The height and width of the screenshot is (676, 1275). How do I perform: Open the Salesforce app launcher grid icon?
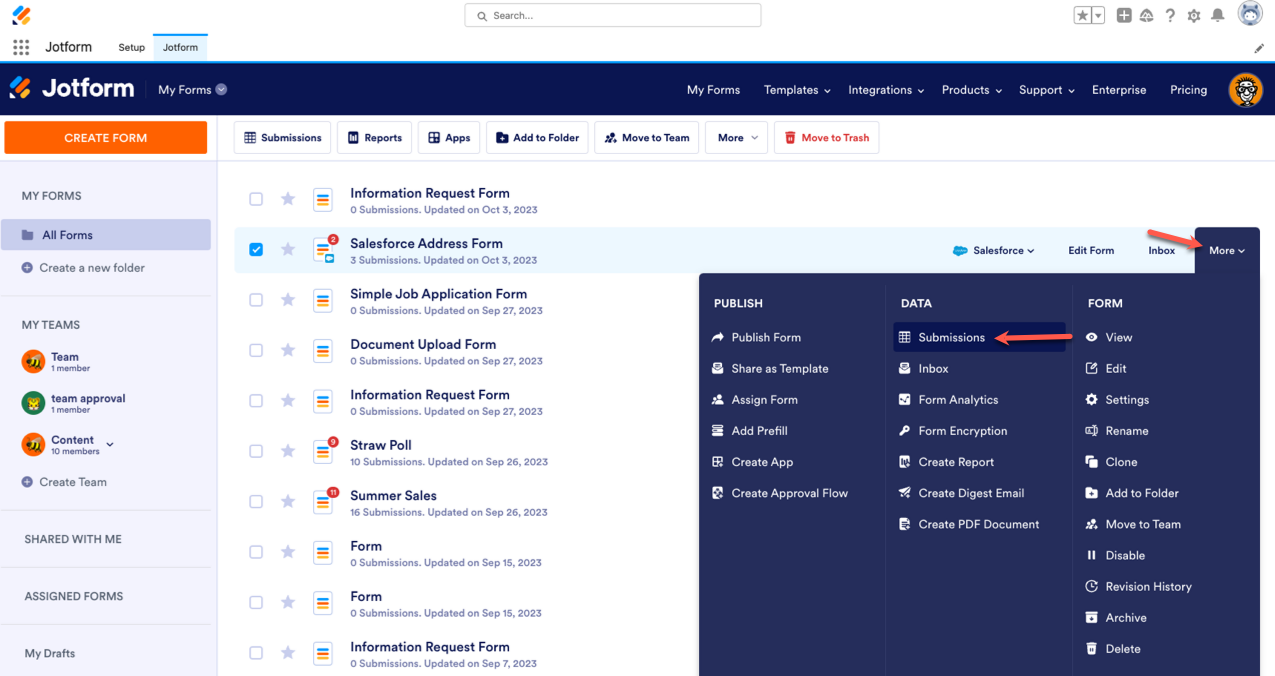click(21, 47)
